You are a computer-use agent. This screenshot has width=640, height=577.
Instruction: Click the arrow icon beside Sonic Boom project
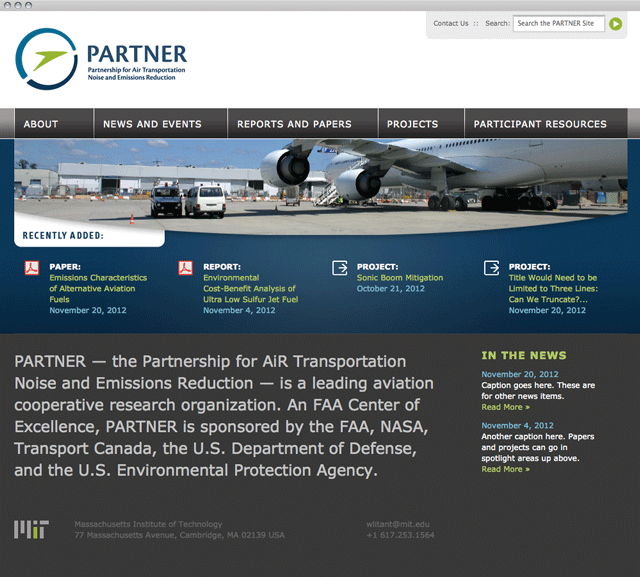pyautogui.click(x=340, y=268)
